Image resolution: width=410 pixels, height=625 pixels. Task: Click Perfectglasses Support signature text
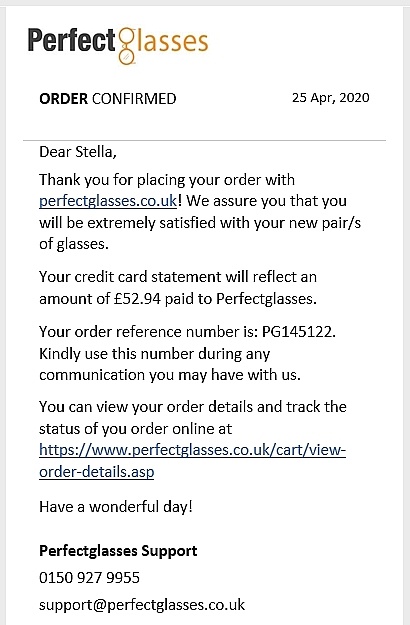point(118,551)
